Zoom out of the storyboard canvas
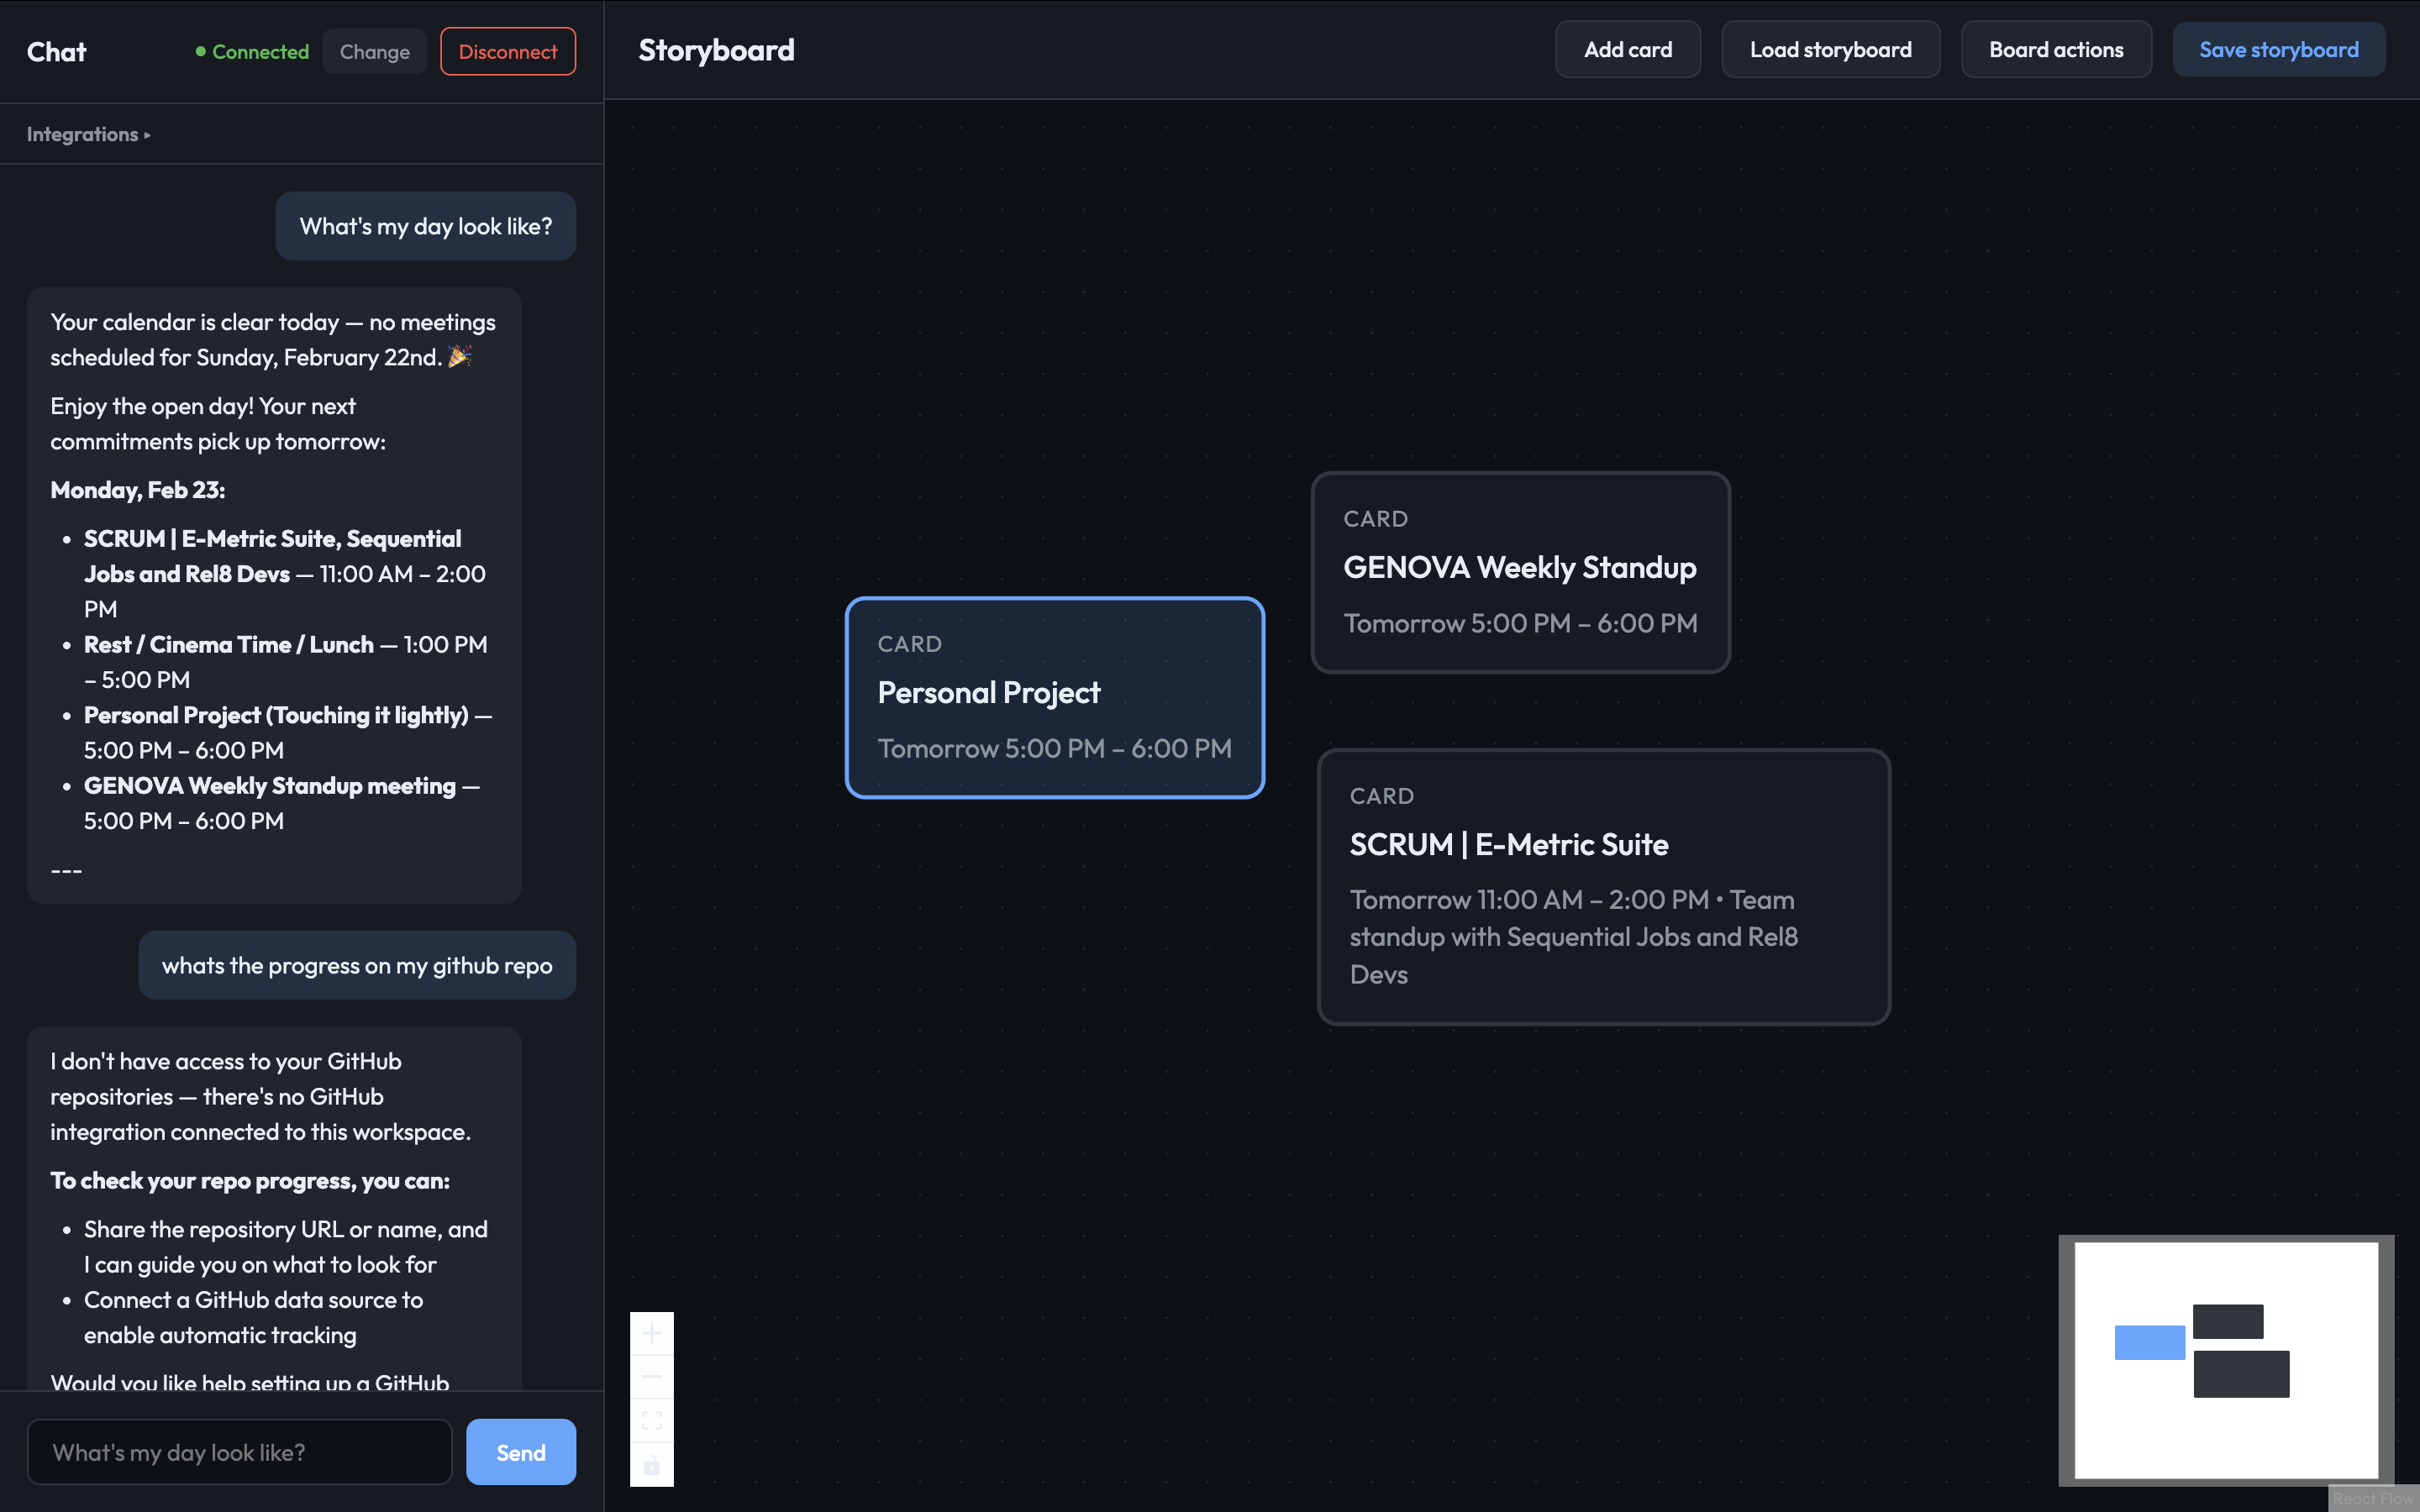The image size is (2420, 1512). [651, 1377]
